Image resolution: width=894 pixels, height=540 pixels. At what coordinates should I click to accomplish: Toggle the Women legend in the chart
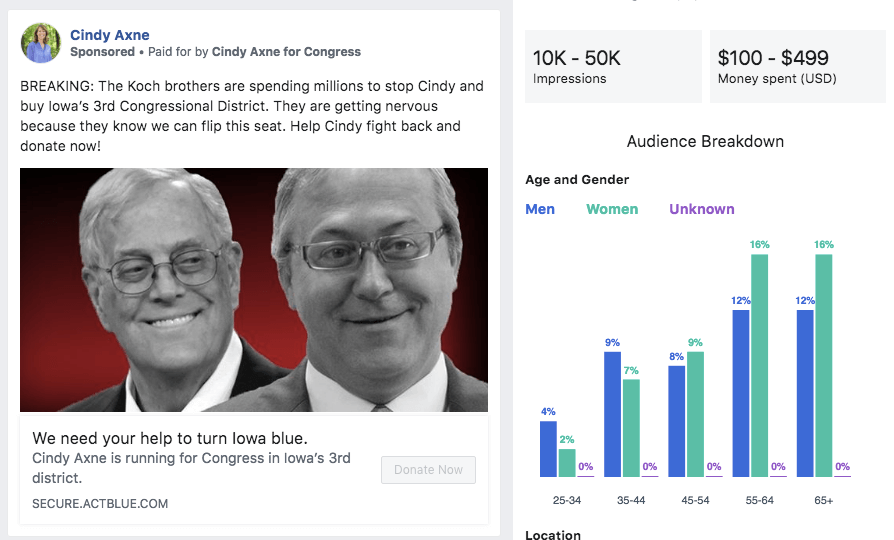point(612,209)
